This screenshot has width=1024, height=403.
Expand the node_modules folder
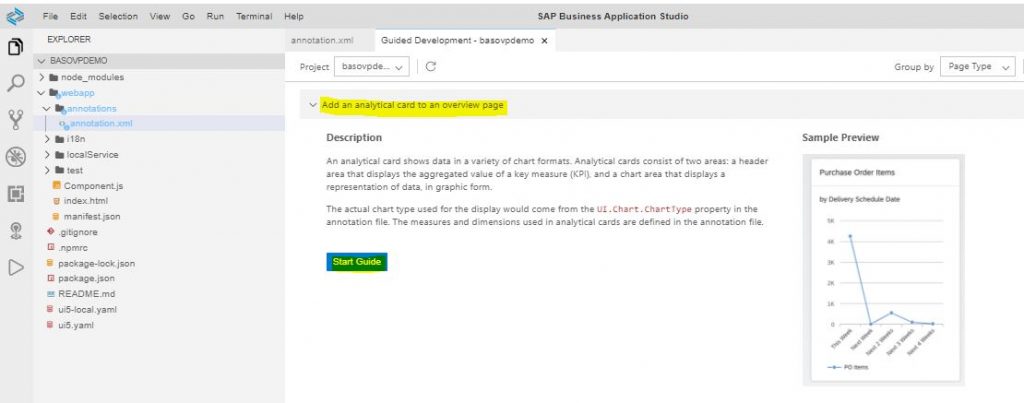point(42,77)
